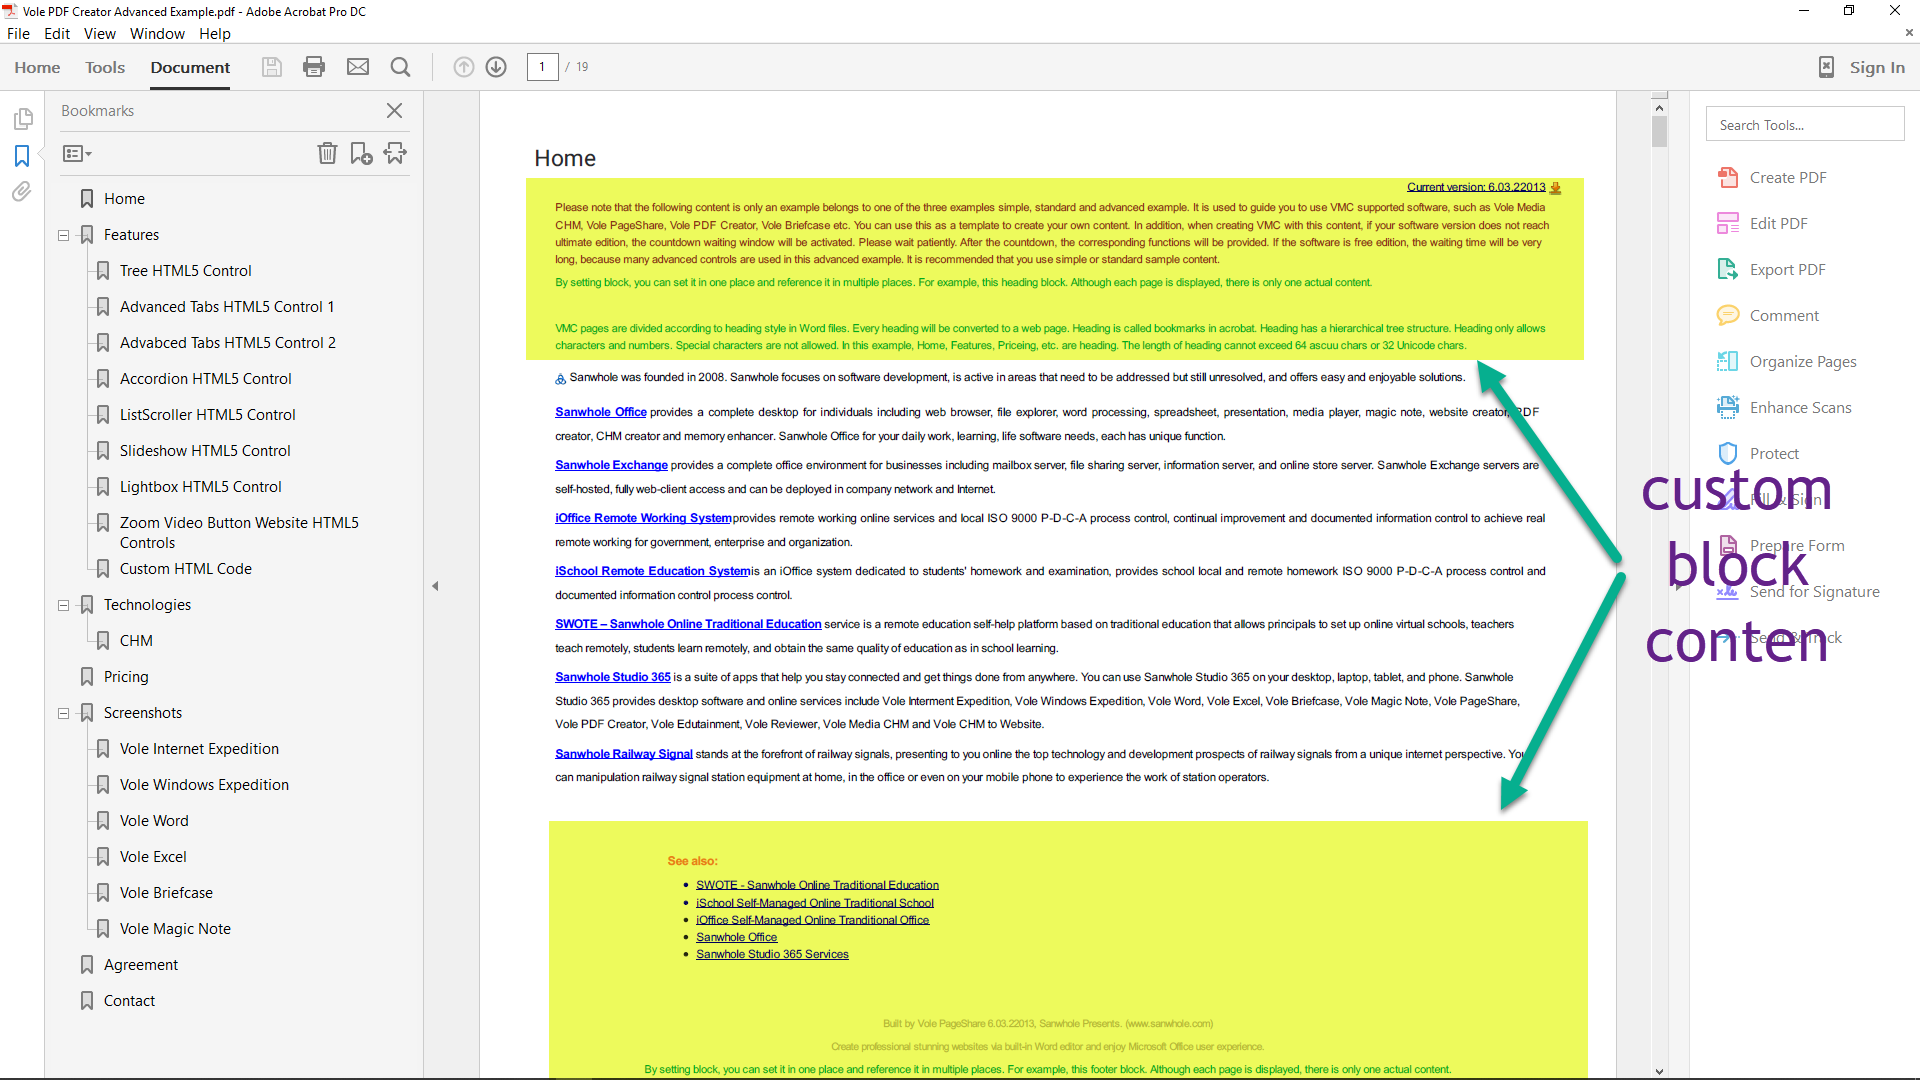Select Vole Magic Note bookmark
The height and width of the screenshot is (1080, 1920).
[x=175, y=929]
